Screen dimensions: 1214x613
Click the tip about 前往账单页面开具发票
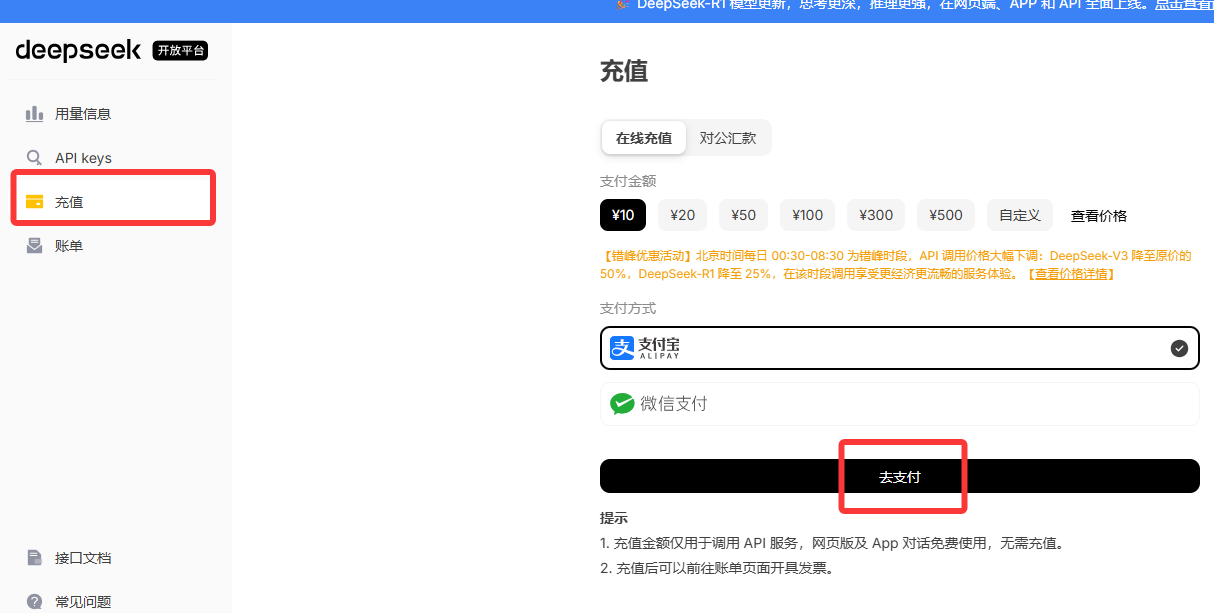point(716,569)
